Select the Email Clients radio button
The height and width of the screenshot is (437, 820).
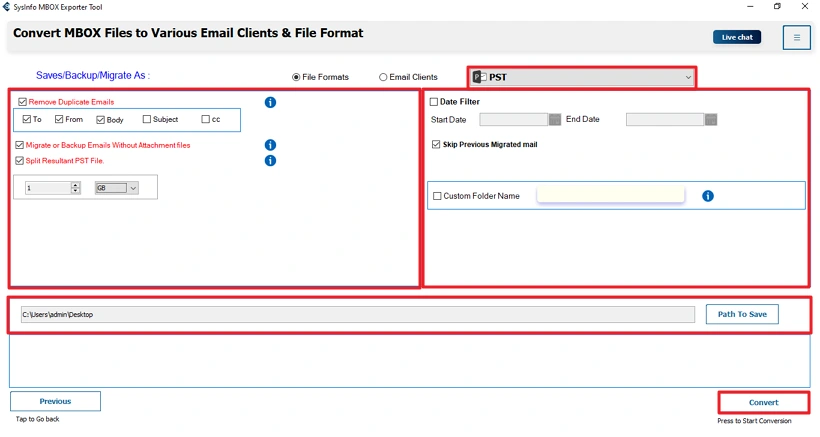point(383,77)
